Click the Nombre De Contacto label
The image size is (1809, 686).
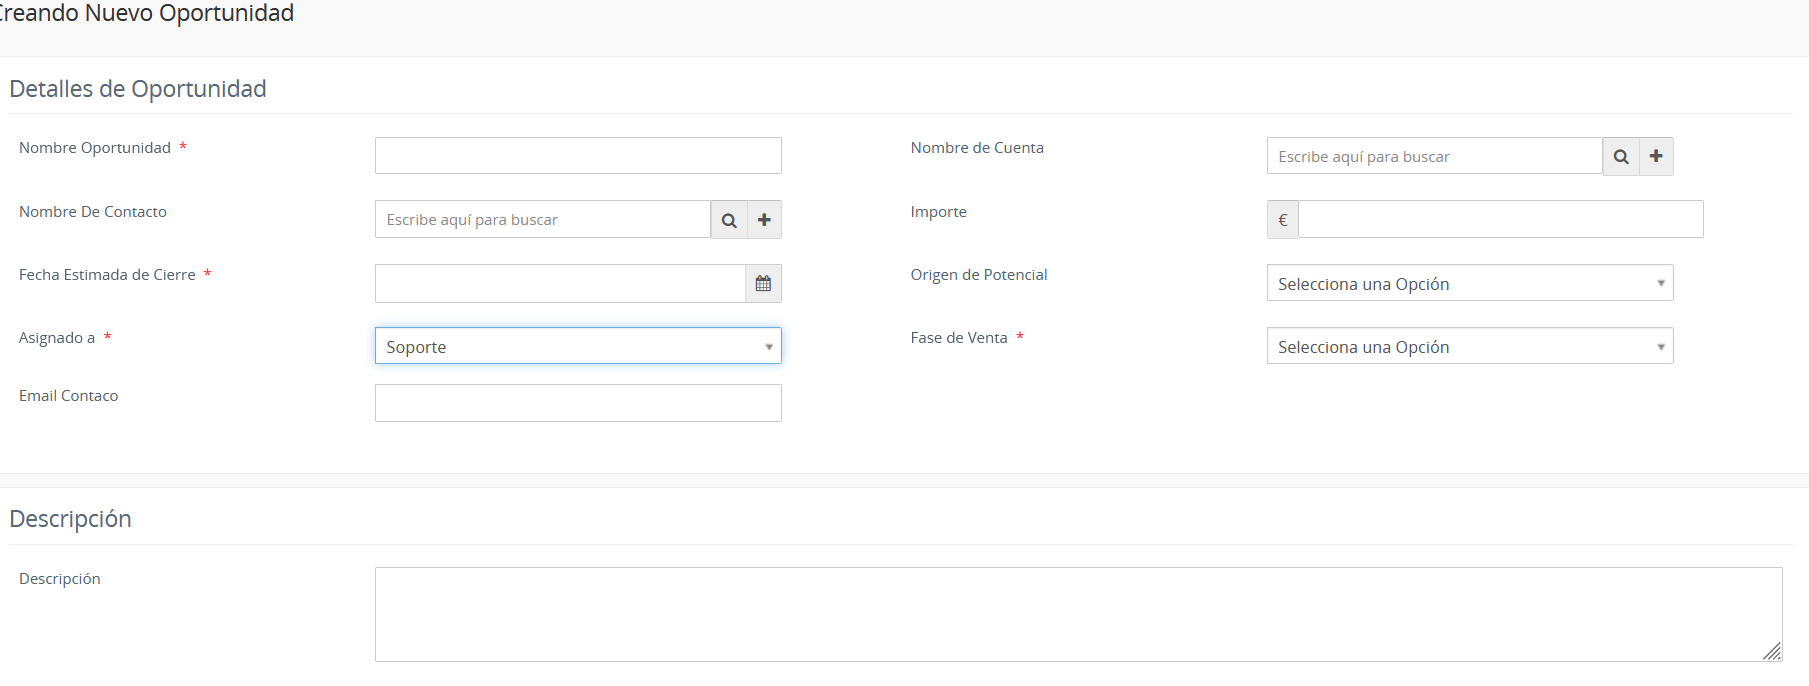(x=93, y=212)
